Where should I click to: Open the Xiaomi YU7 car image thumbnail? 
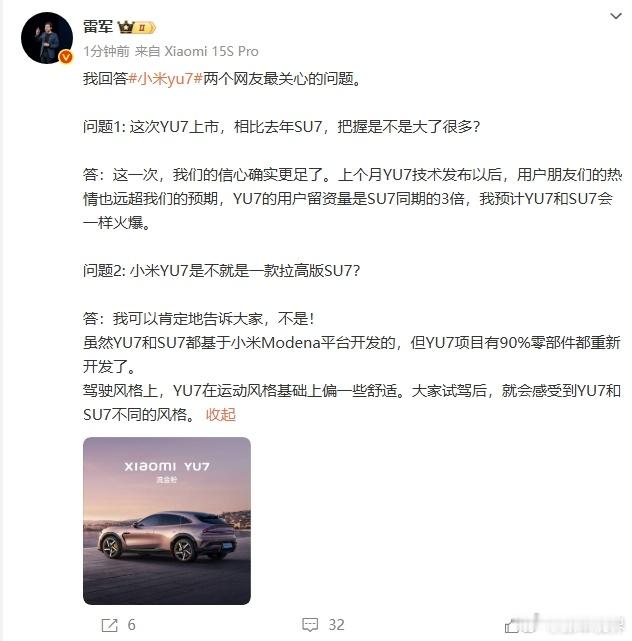point(167,521)
